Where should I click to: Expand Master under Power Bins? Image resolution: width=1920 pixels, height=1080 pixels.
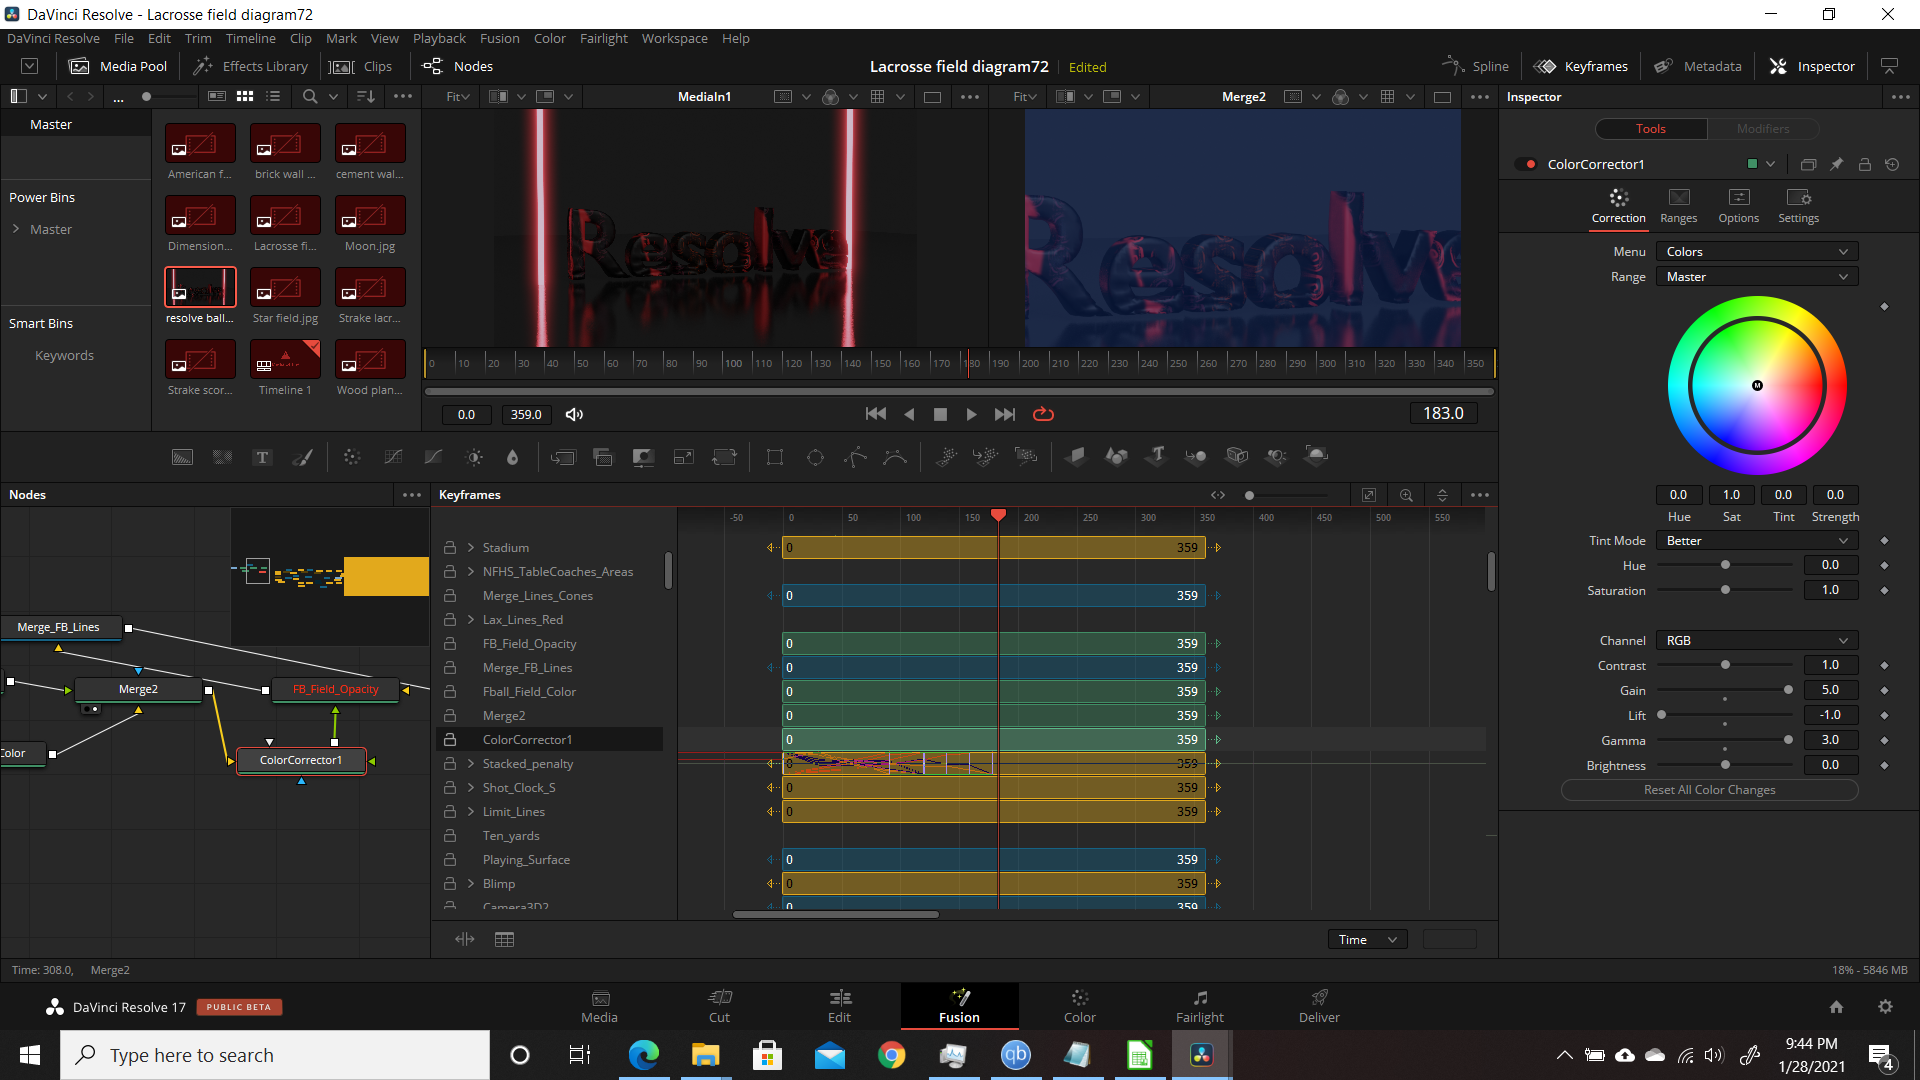pyautogui.click(x=16, y=229)
